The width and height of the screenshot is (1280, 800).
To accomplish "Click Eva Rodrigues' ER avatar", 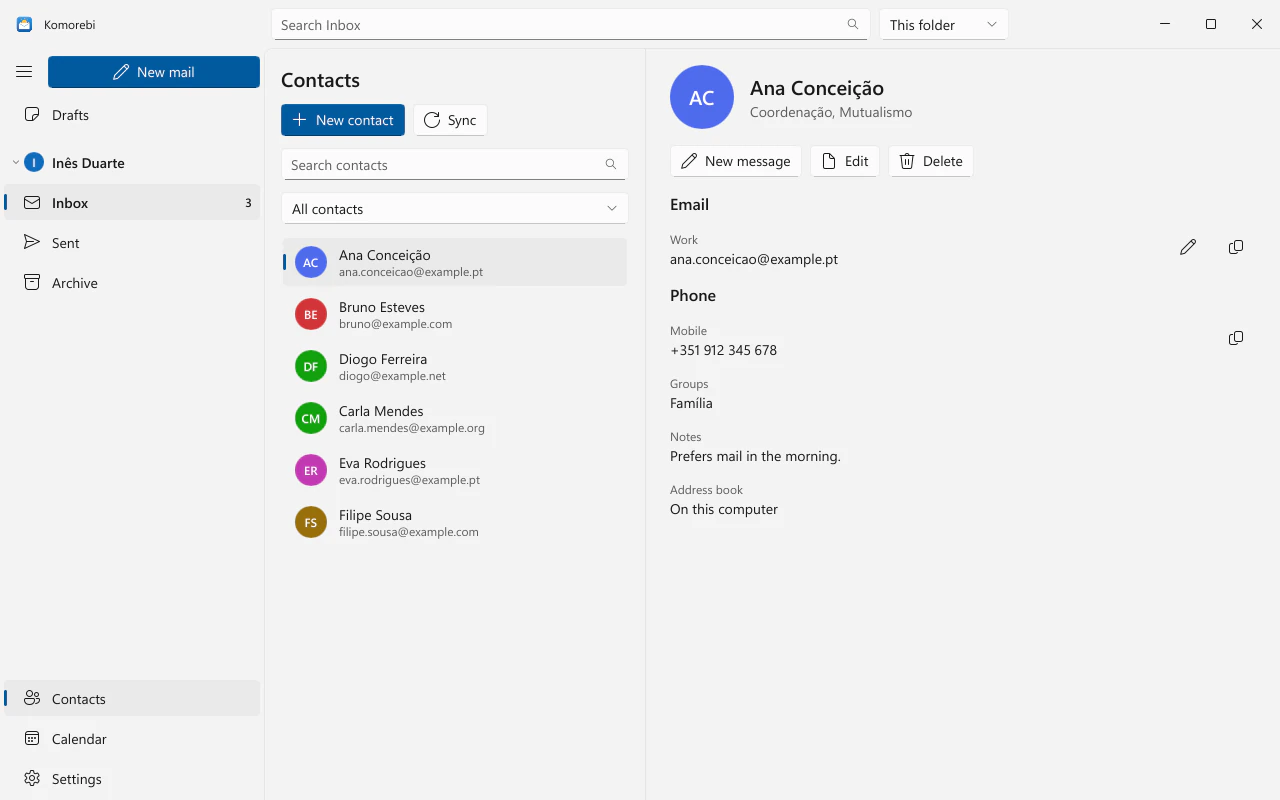I will pyautogui.click(x=311, y=471).
